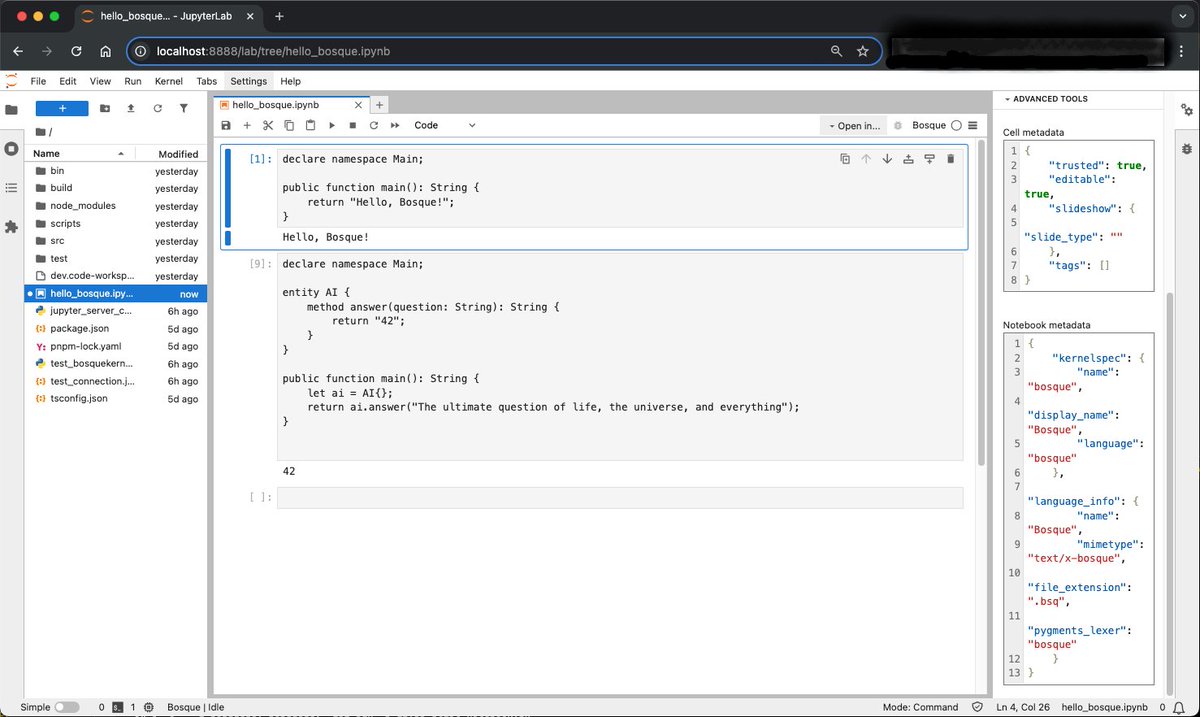Duplicate the active cell via the cell toolbar
The height and width of the screenshot is (717, 1200).
tap(845, 158)
